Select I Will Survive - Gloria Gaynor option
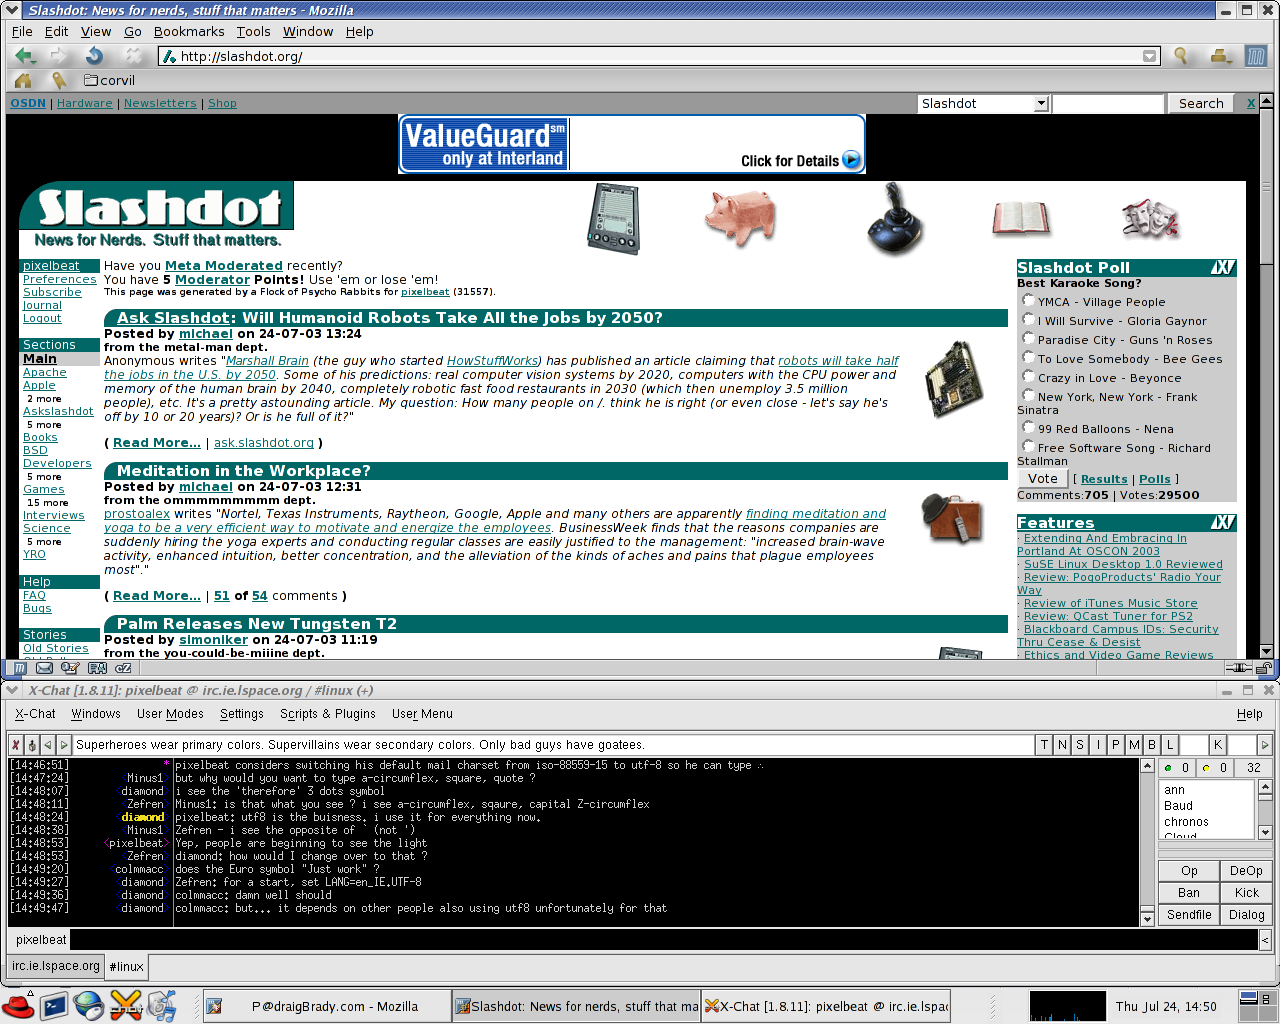The height and width of the screenshot is (1024, 1280). [x=1029, y=319]
